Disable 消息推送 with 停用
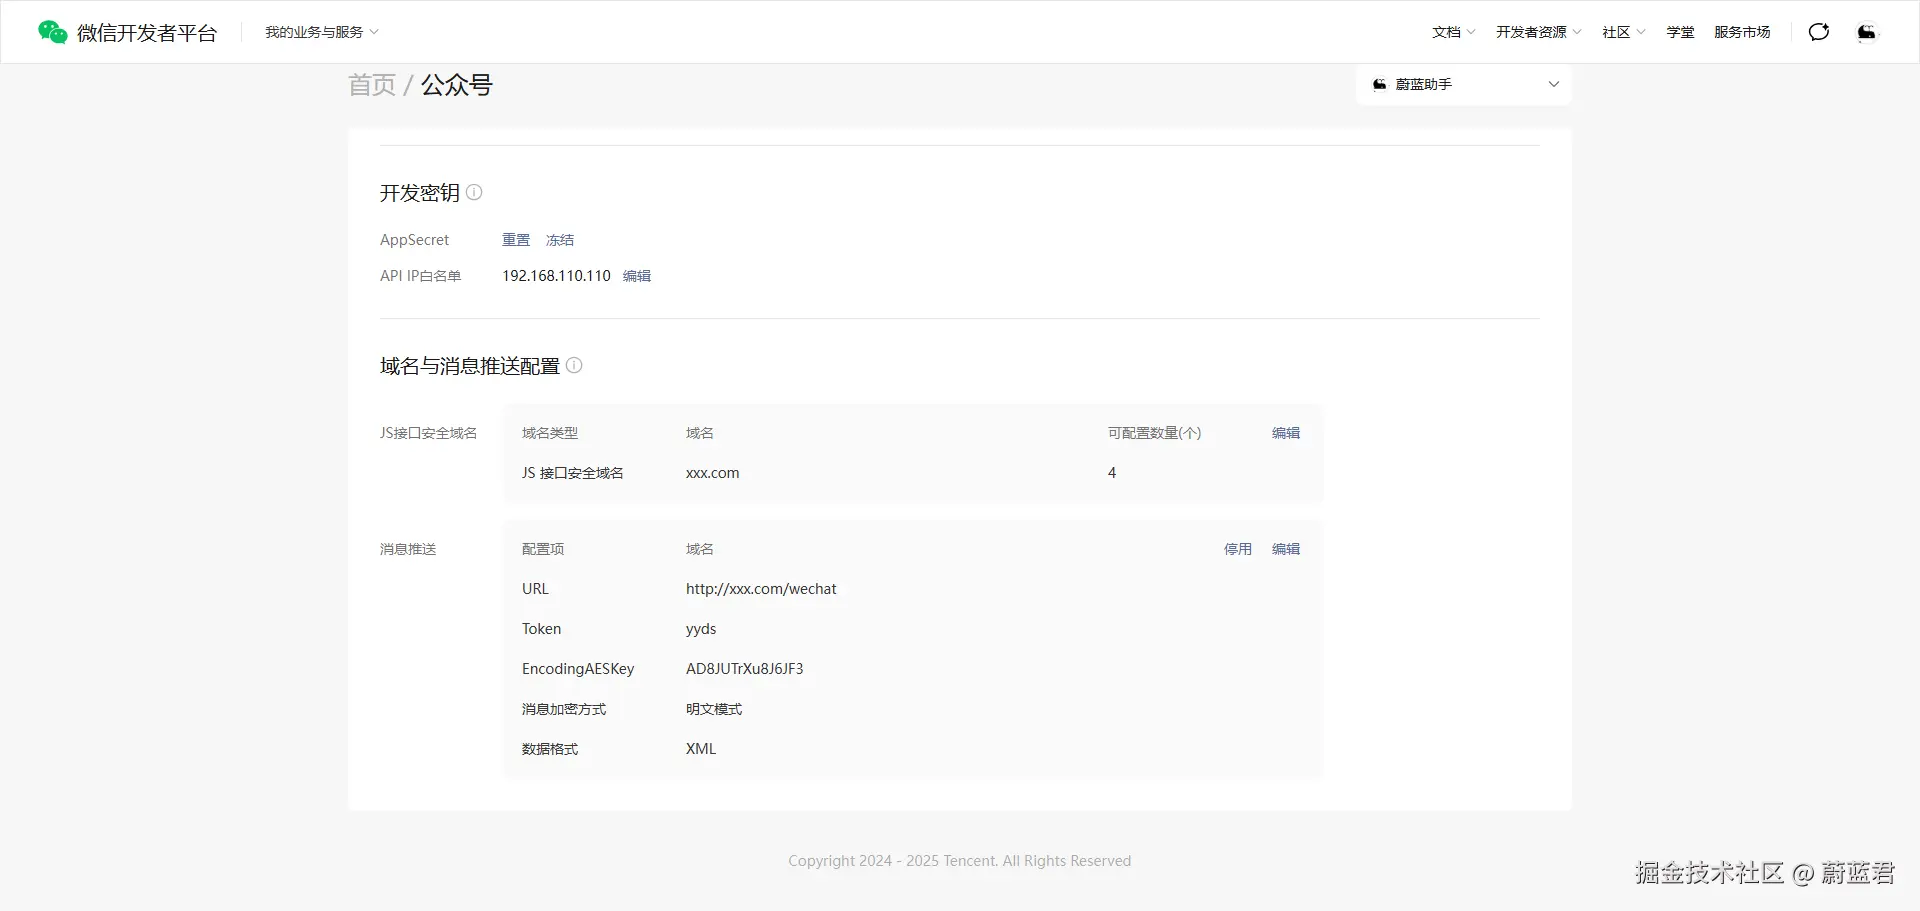 click(x=1238, y=549)
